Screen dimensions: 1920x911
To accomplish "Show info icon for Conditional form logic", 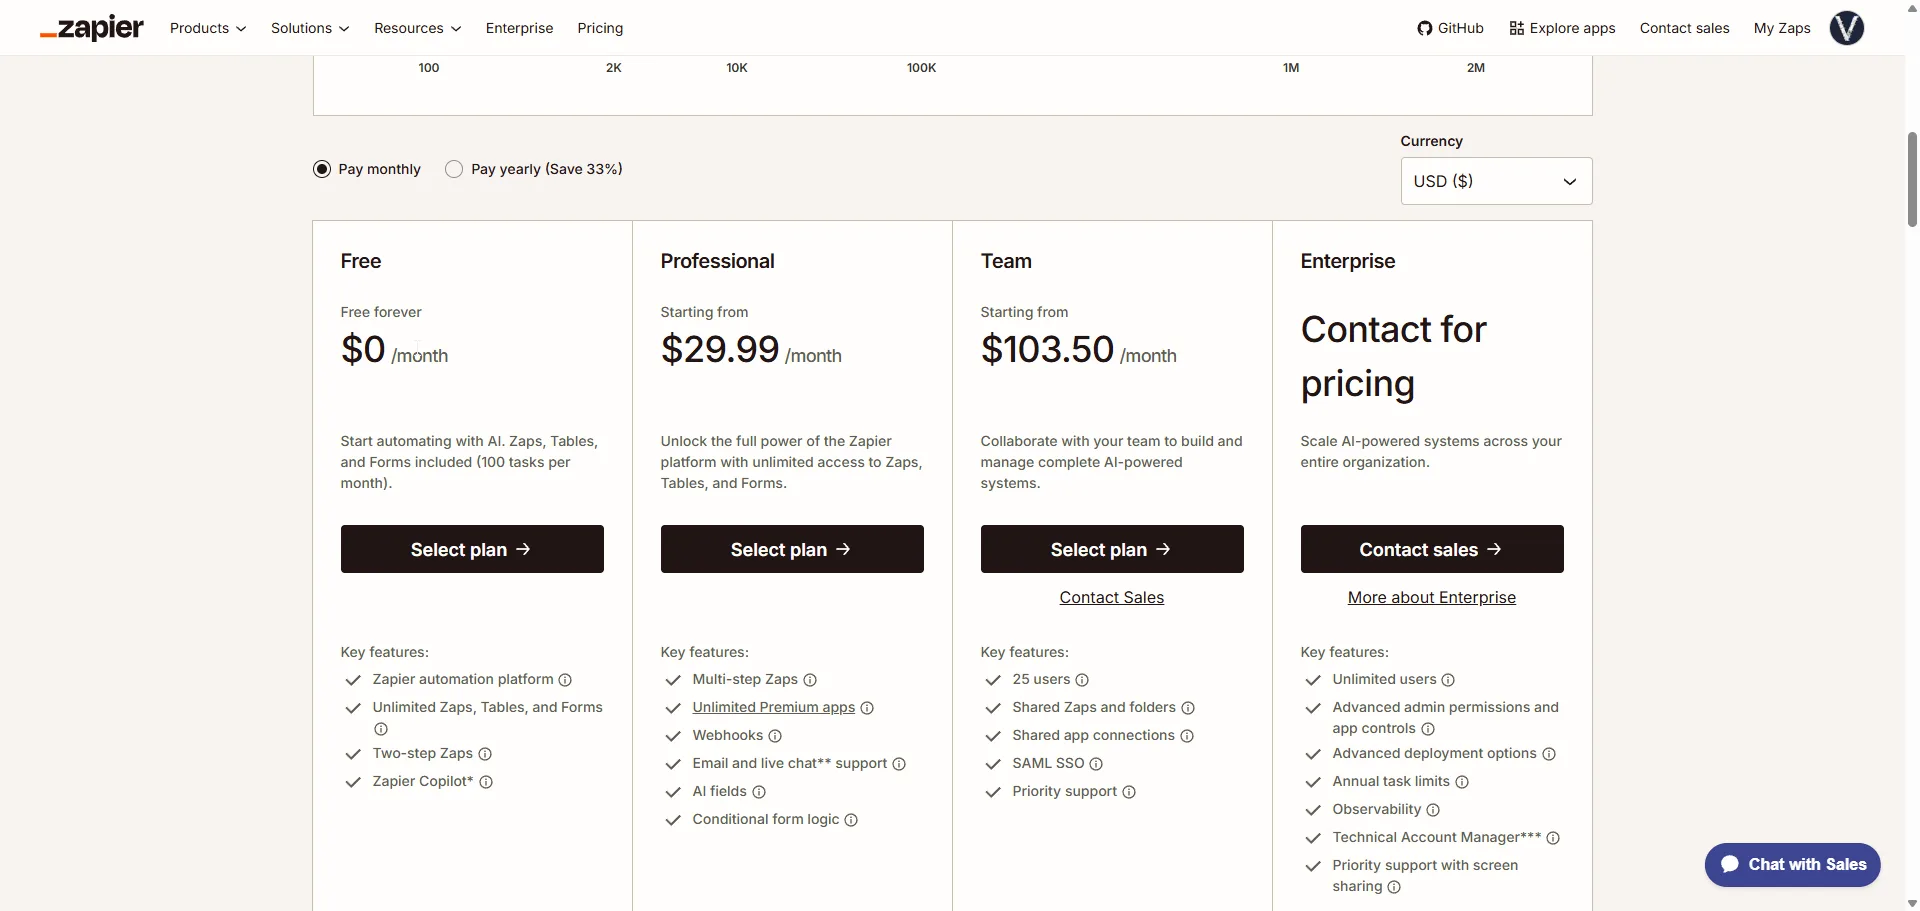I will (851, 820).
